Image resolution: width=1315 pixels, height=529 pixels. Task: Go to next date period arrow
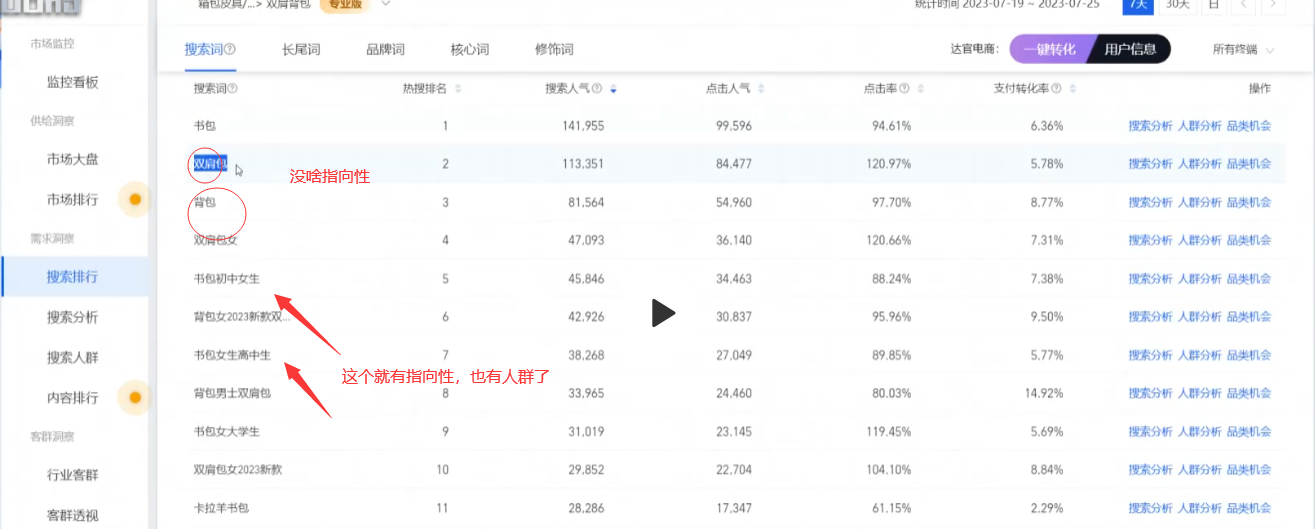pos(1272,5)
